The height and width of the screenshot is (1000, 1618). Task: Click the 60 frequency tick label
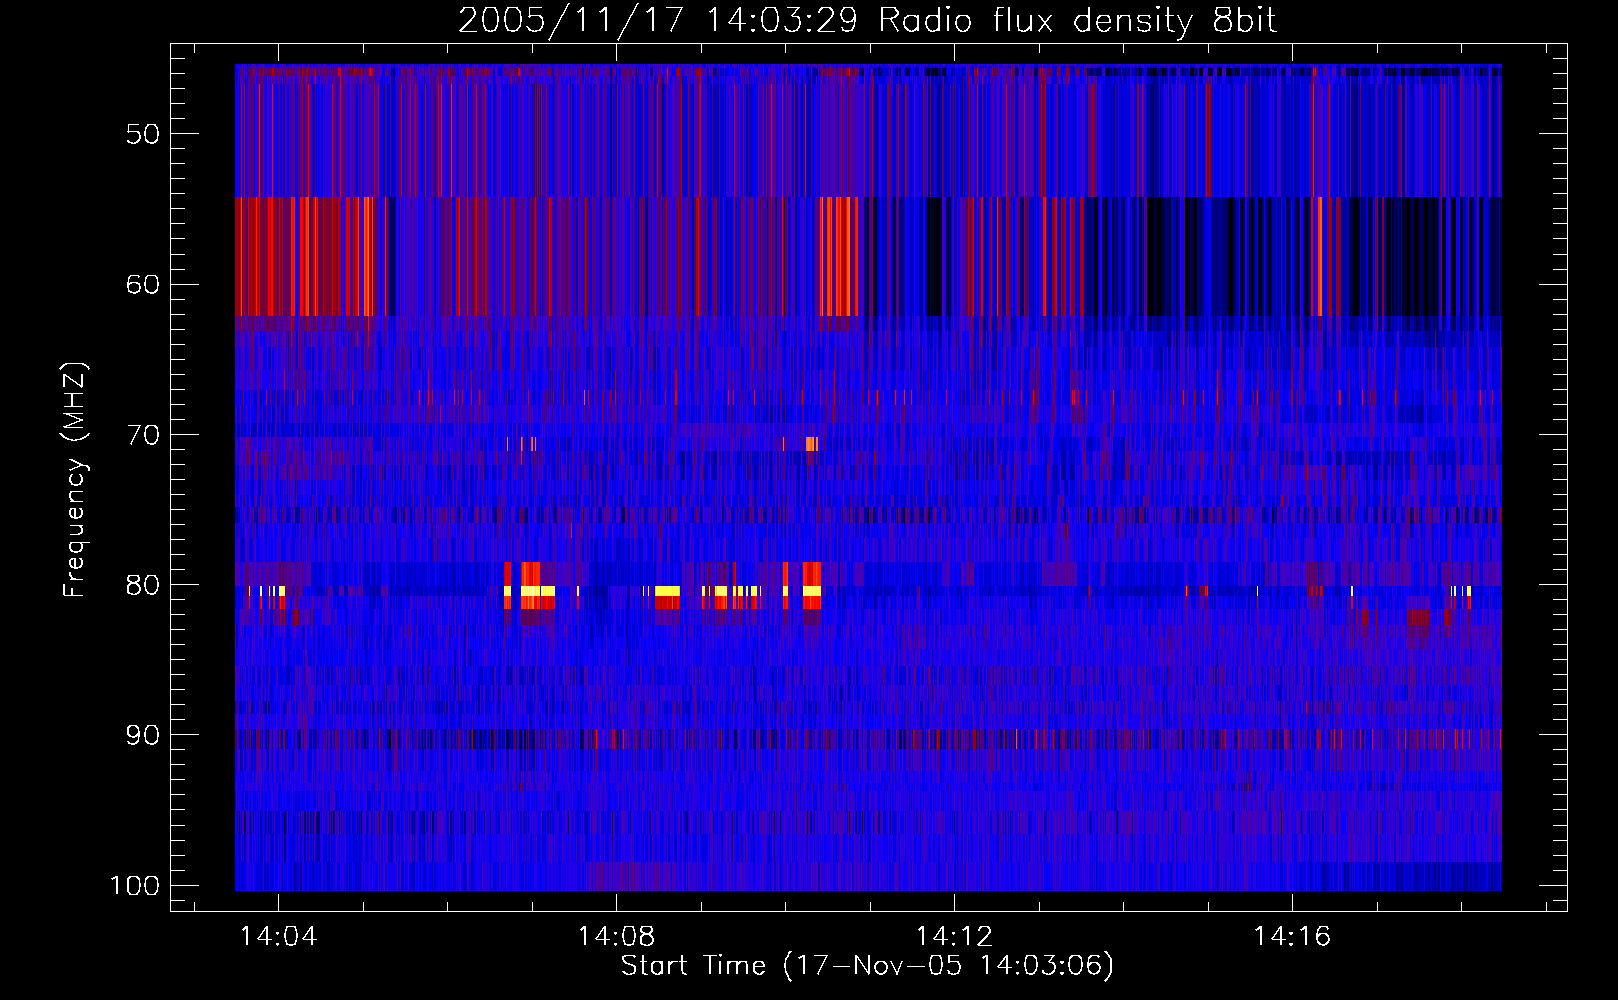(x=143, y=285)
